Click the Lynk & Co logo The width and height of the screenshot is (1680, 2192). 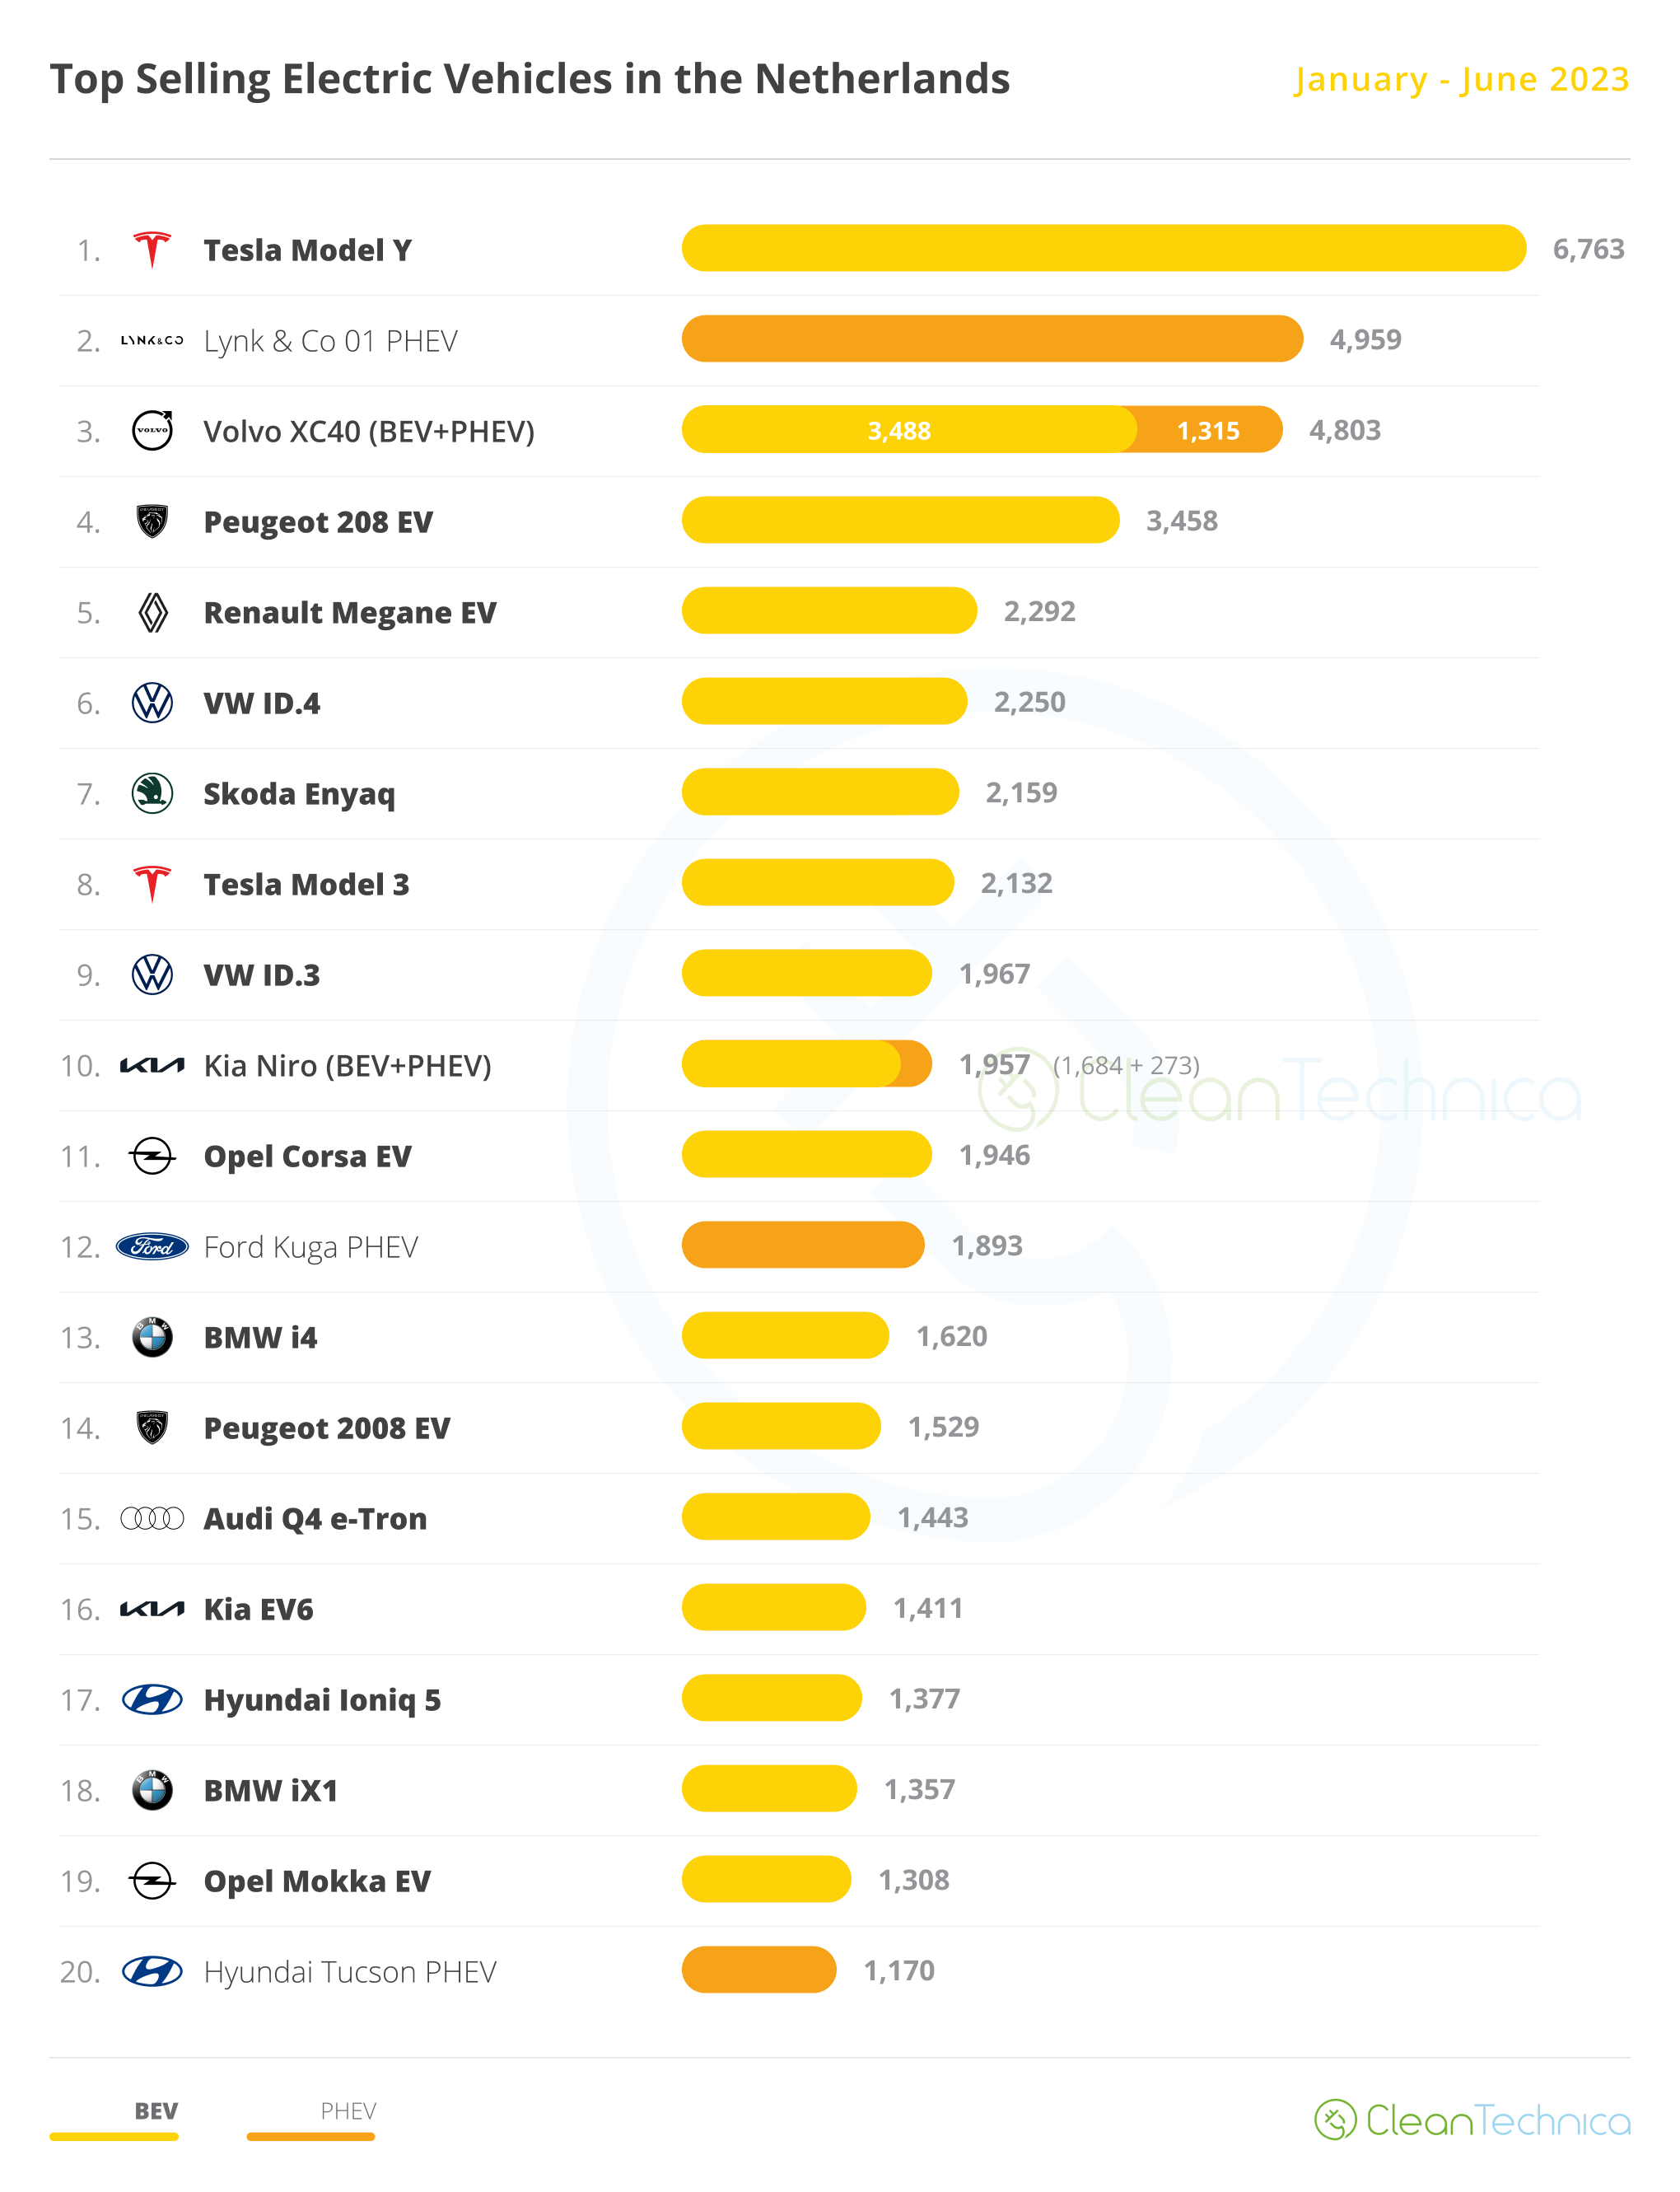[152, 340]
